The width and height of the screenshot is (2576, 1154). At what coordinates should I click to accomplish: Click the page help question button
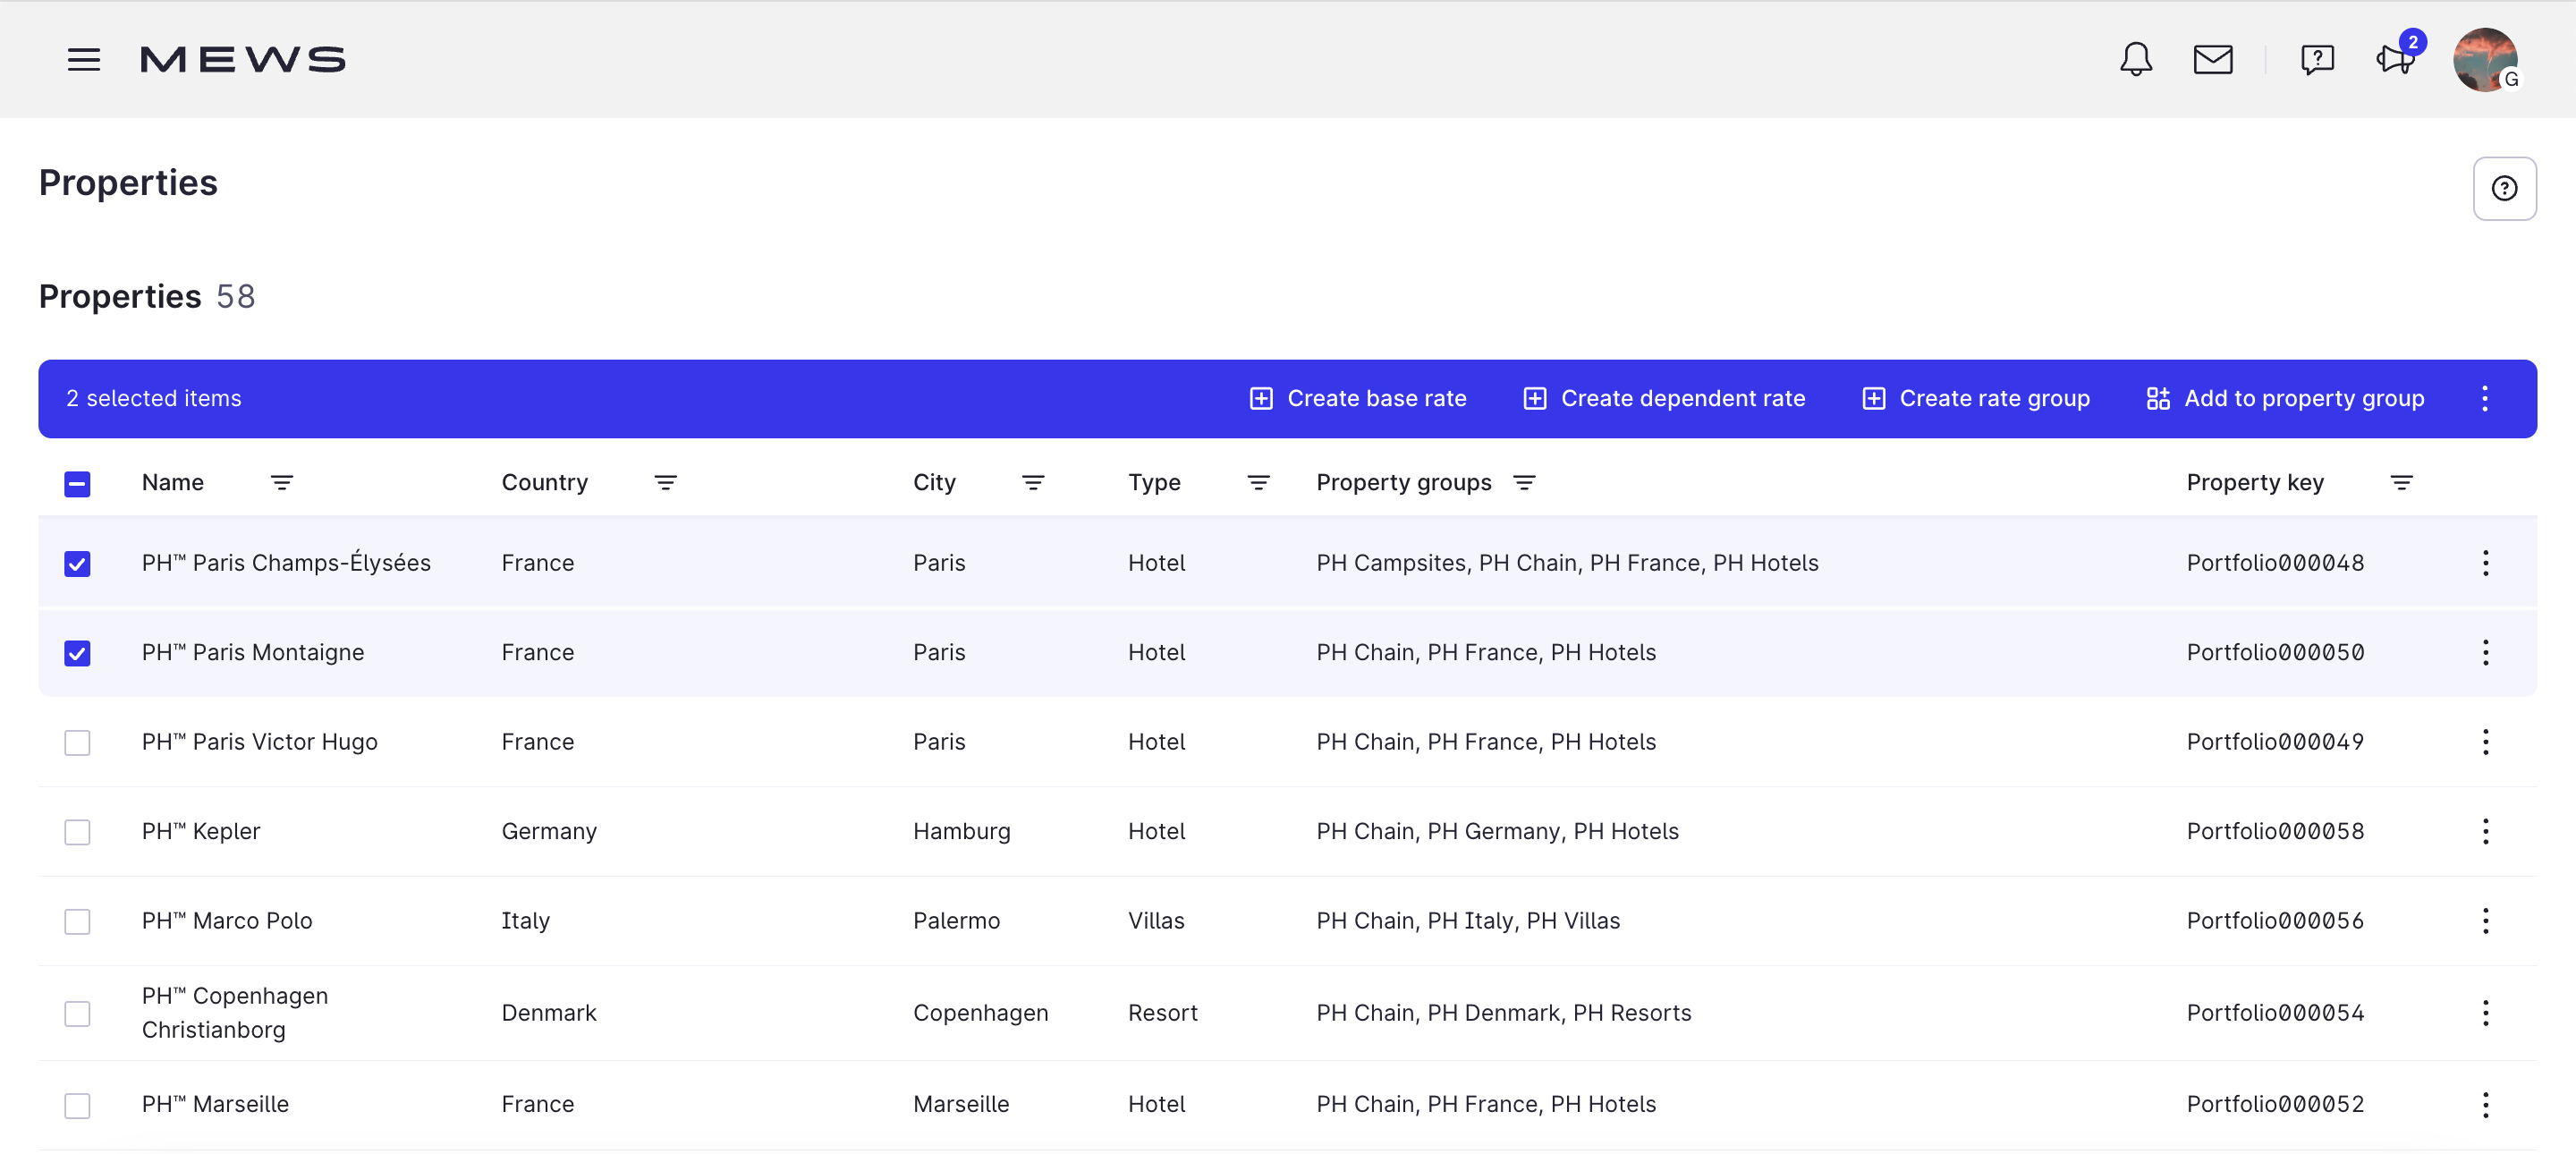click(x=2504, y=188)
